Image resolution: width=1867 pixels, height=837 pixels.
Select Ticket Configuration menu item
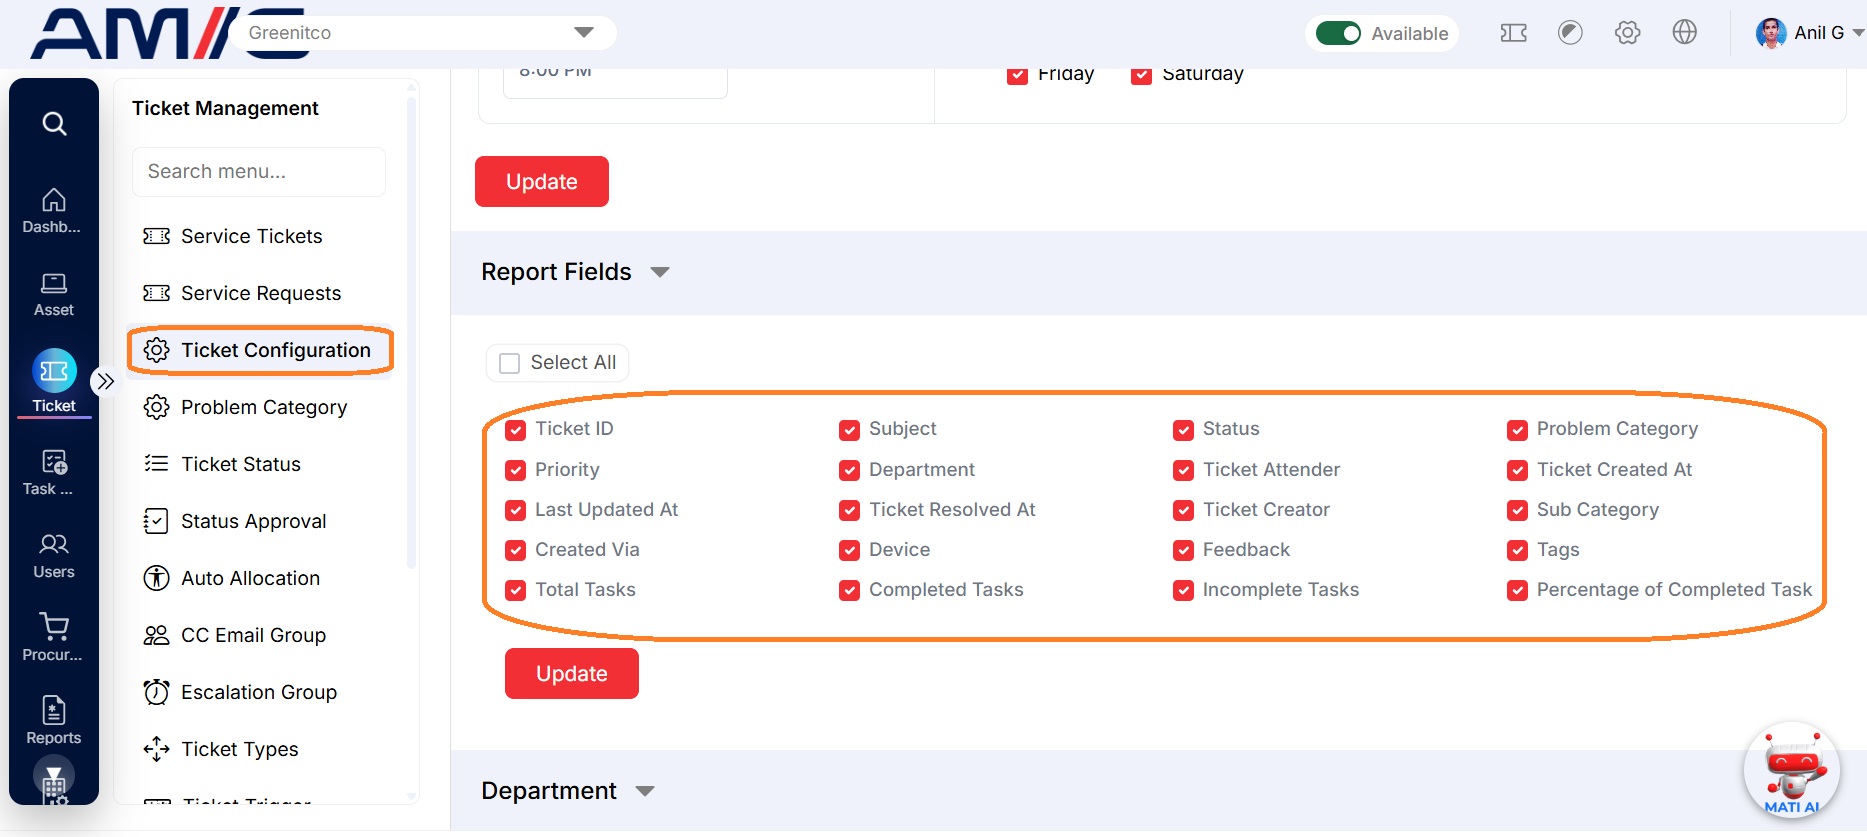coord(260,350)
